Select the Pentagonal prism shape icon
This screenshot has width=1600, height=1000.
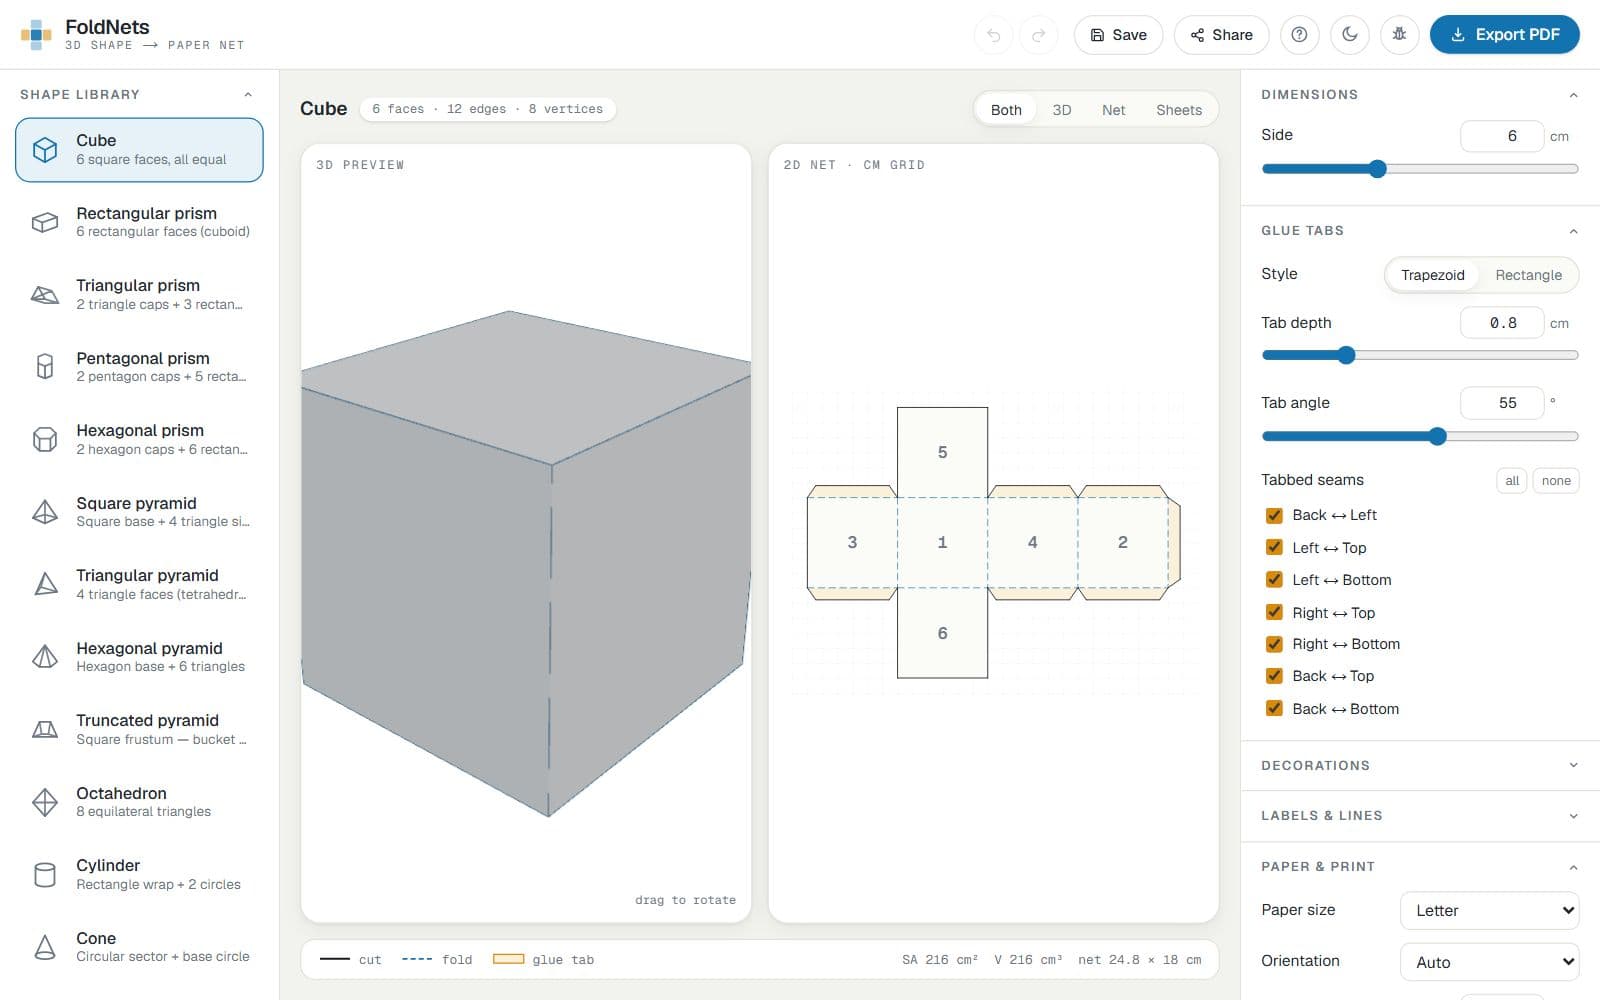(x=45, y=367)
